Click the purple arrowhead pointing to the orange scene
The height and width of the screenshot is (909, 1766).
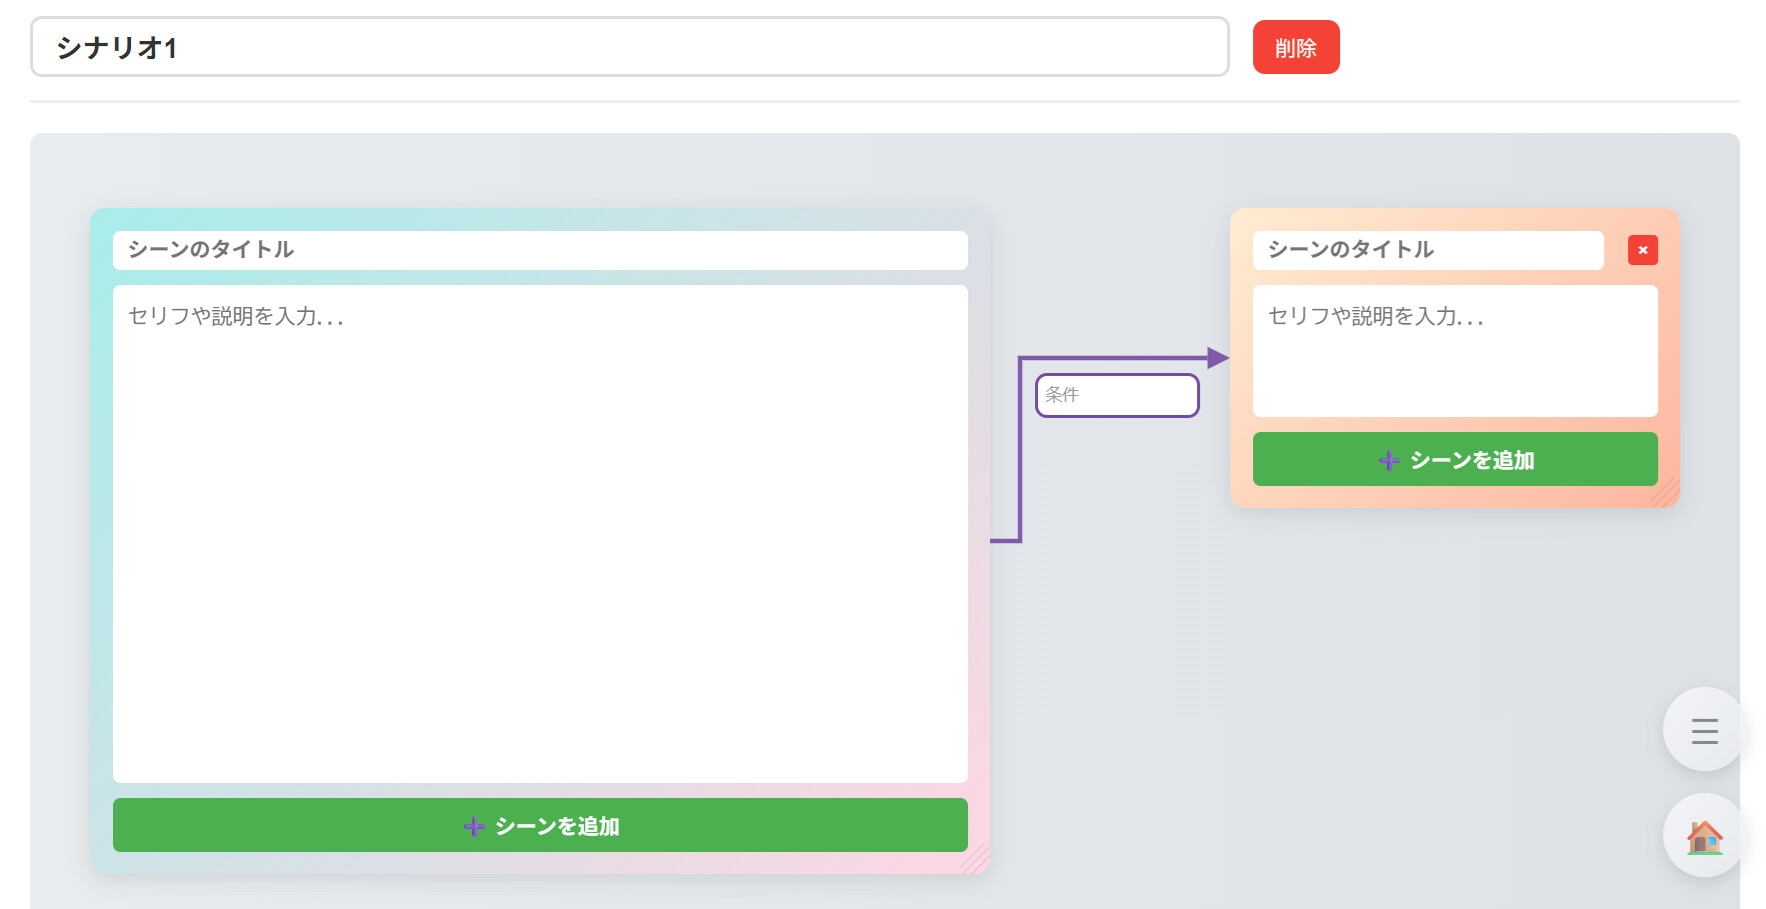pyautogui.click(x=1217, y=358)
